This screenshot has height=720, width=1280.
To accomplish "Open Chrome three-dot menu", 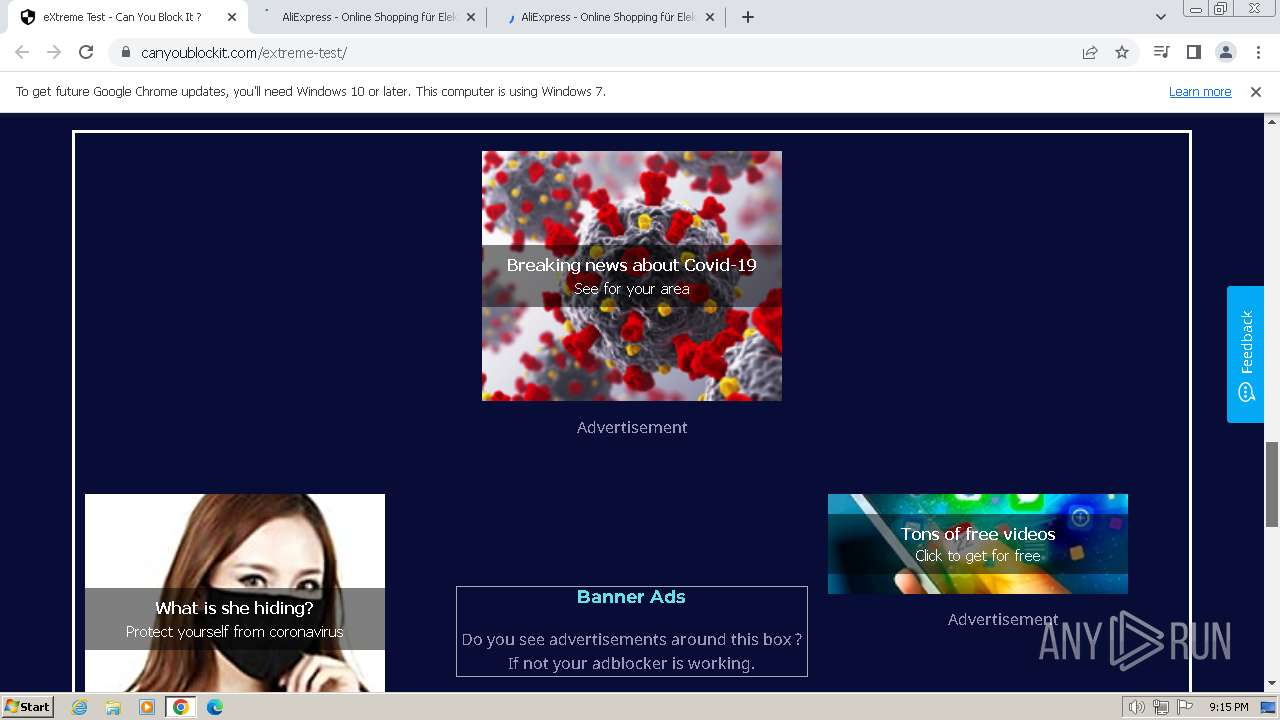I will 1257,52.
